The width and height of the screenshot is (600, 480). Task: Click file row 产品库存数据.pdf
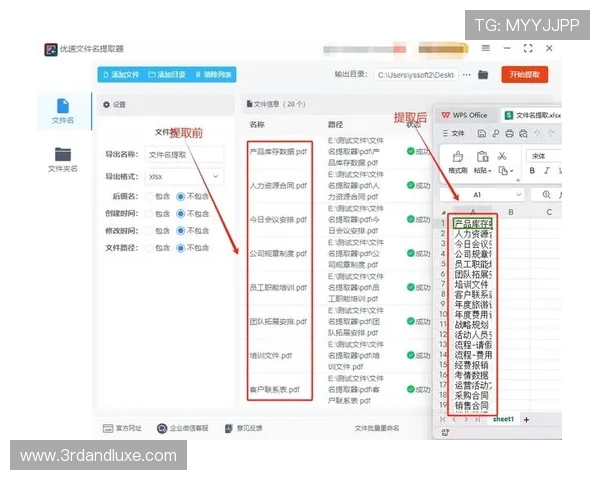[x=278, y=152]
